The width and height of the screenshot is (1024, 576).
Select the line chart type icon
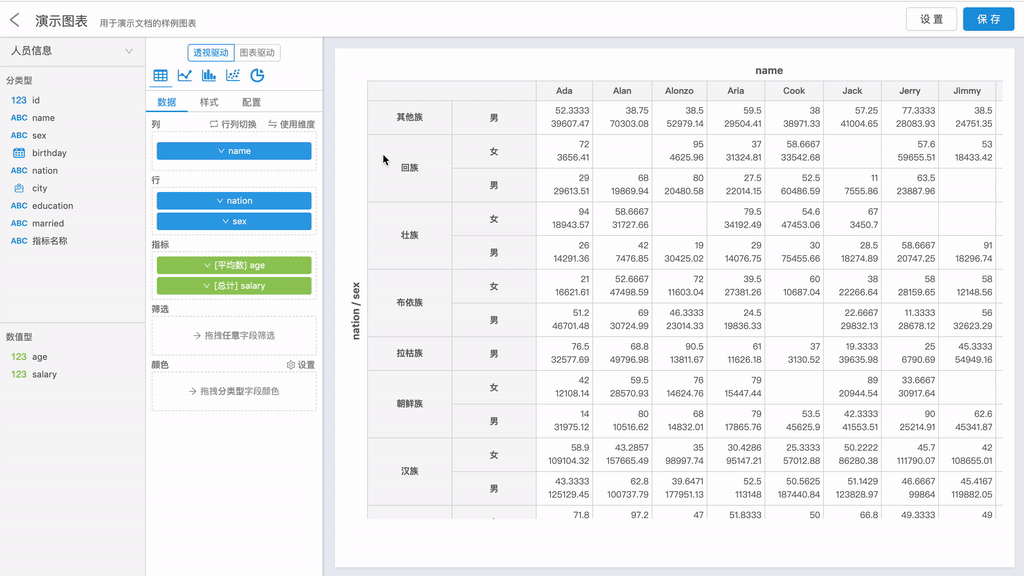pos(185,76)
